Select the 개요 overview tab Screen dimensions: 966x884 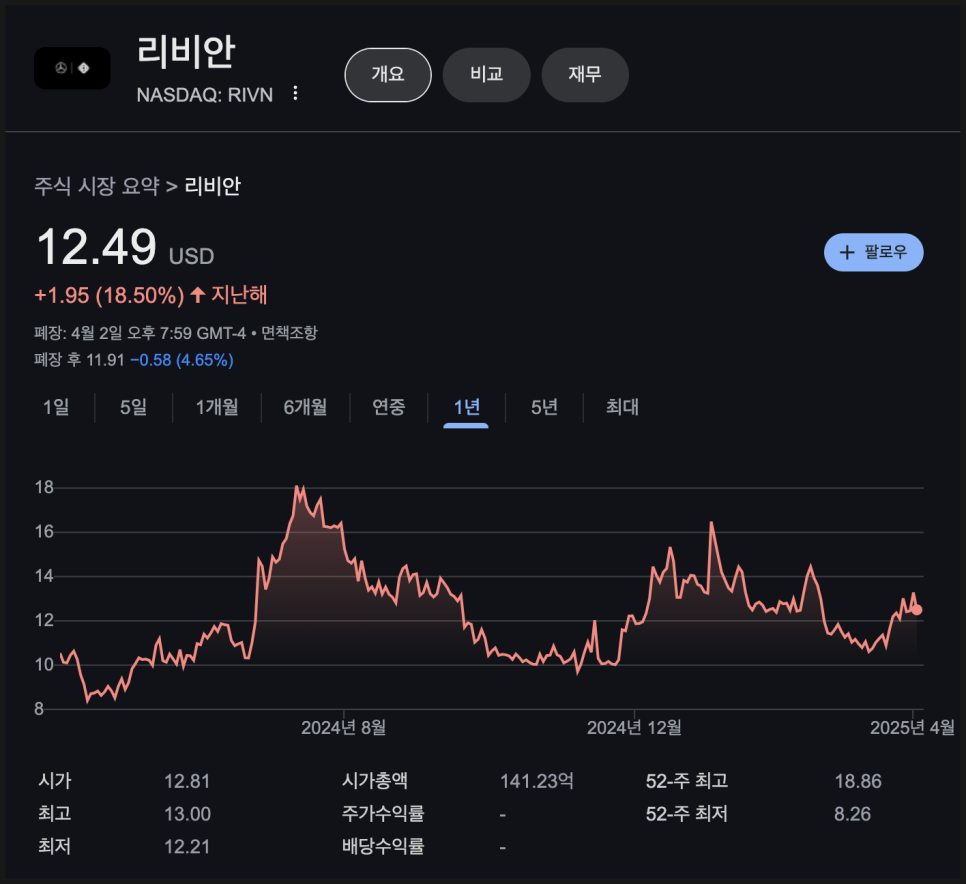click(388, 75)
